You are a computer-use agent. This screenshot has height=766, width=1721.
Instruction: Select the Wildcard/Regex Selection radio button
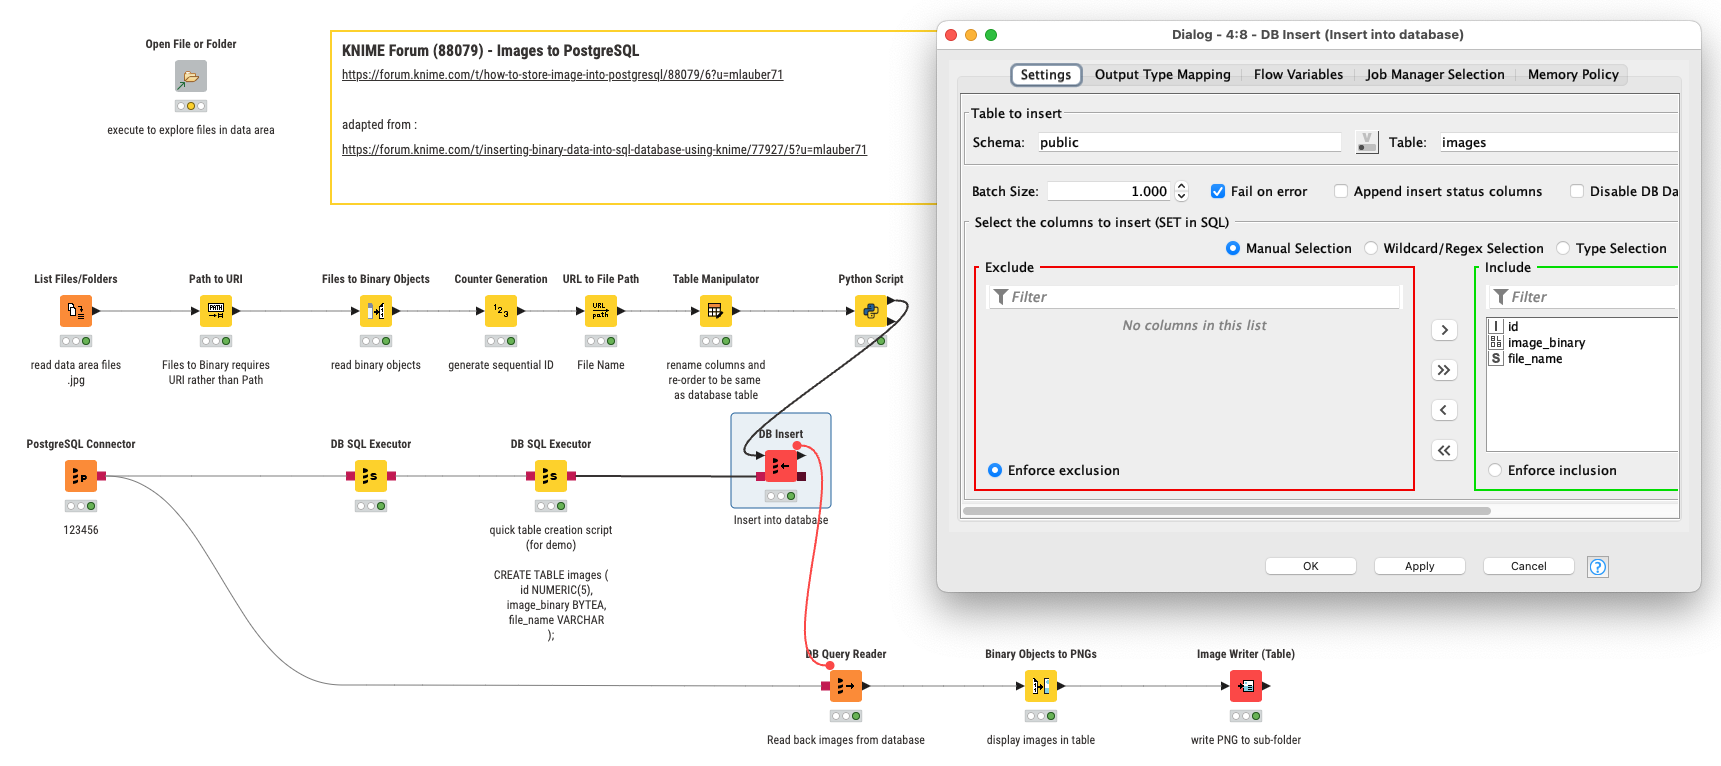tap(1371, 248)
